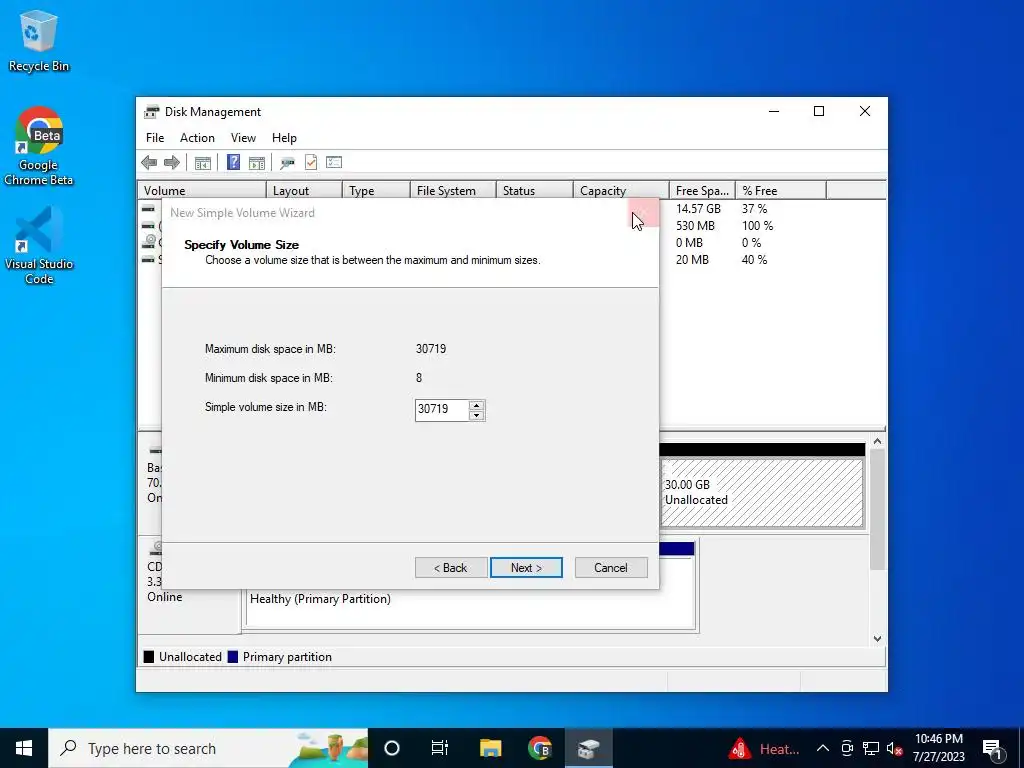Open the Windows Start menu
Viewport: 1024px width, 768px height.
pyautogui.click(x=24, y=748)
